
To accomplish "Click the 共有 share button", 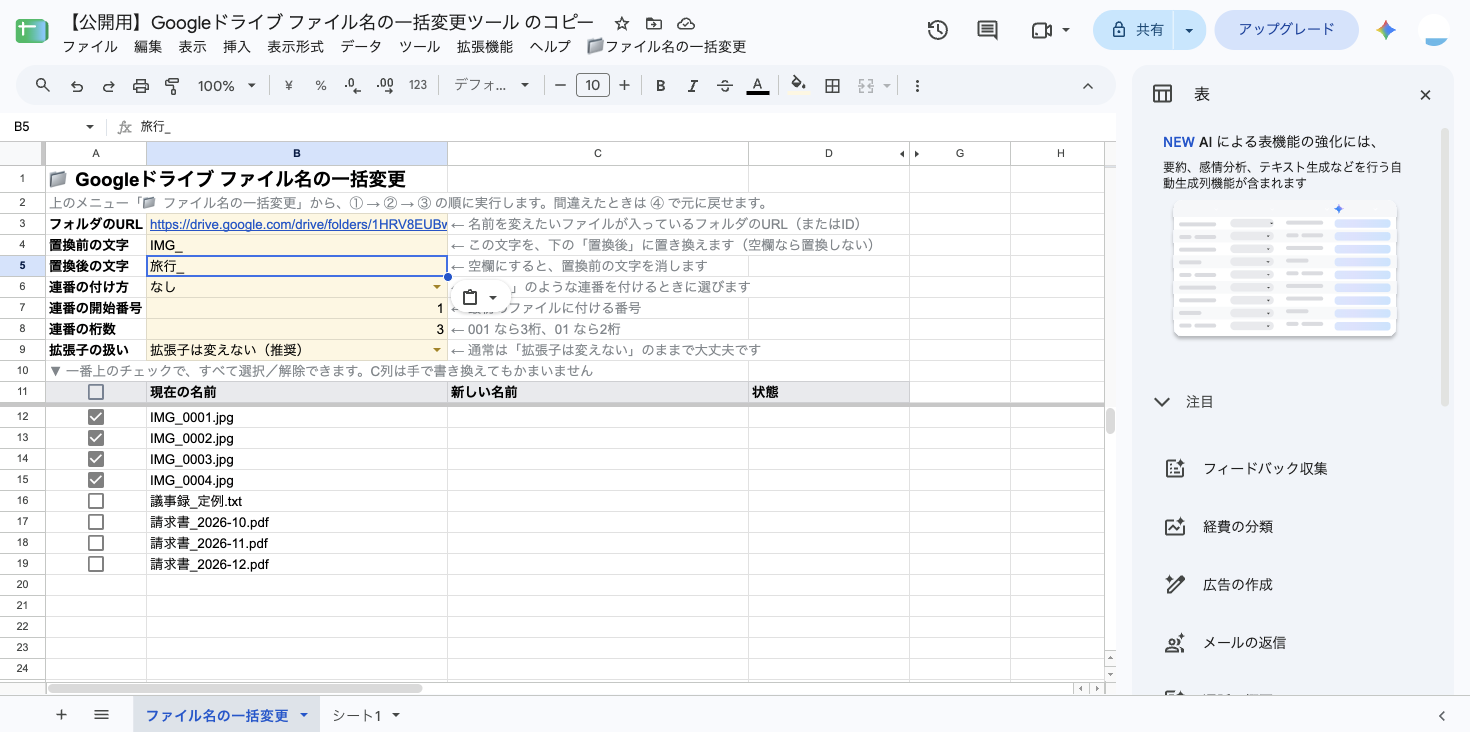I will click(1138, 30).
